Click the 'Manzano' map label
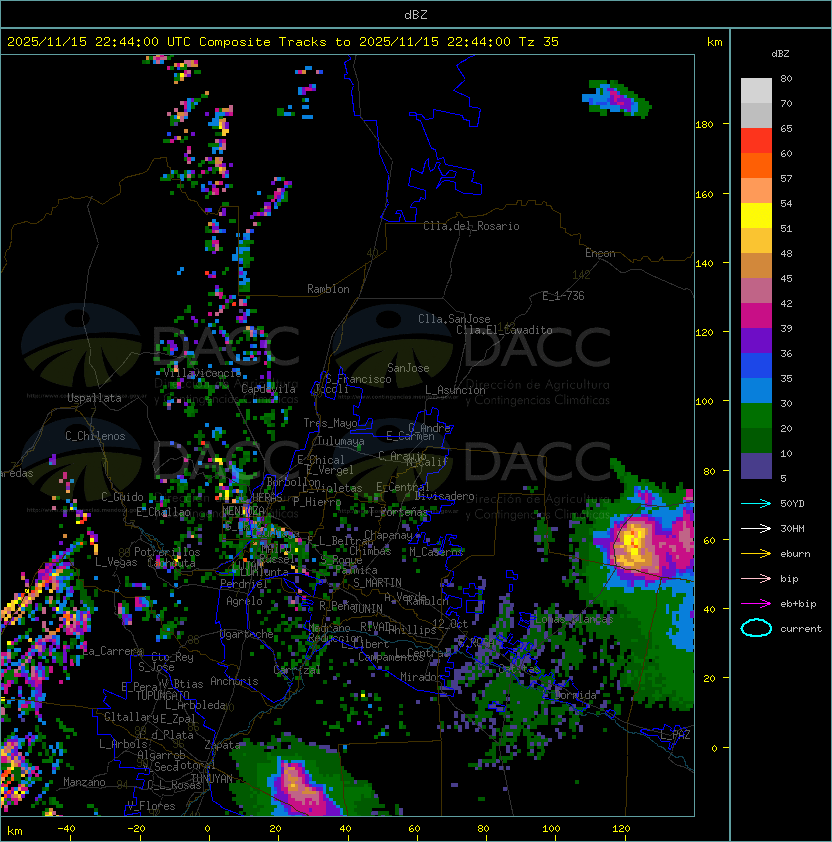 click(x=84, y=782)
